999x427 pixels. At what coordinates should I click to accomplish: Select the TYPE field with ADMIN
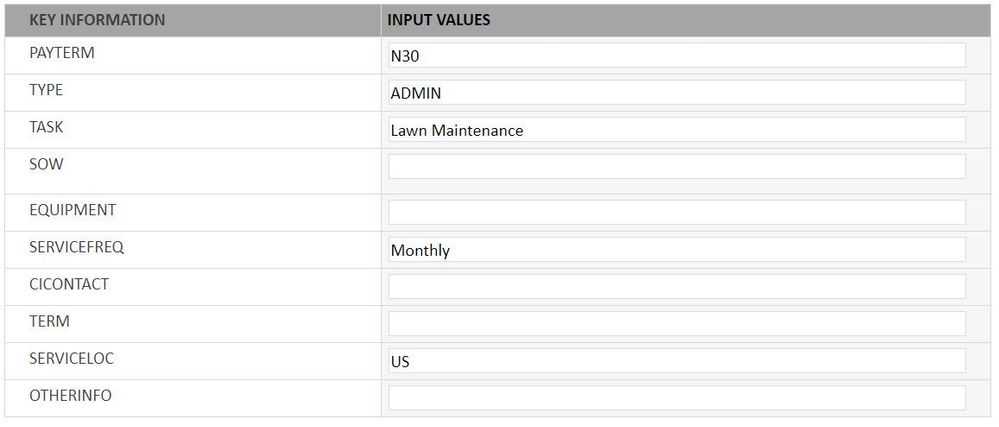pos(676,93)
